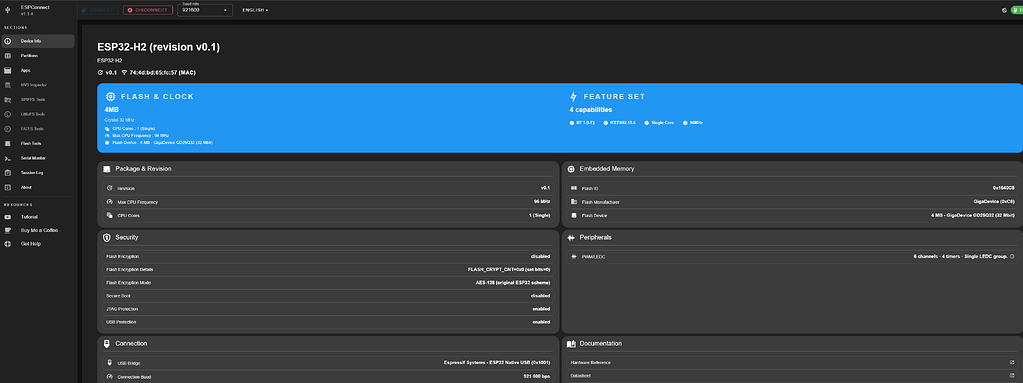Click the Connect button

pos(99,10)
